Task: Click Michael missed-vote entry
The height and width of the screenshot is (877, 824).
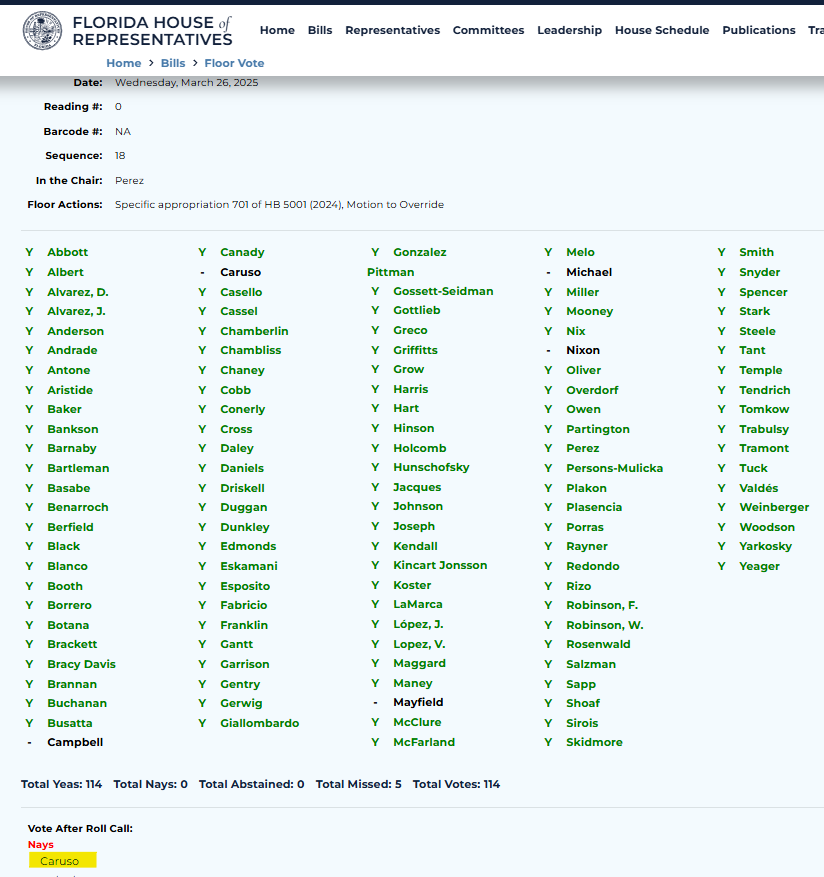Action: click(589, 272)
